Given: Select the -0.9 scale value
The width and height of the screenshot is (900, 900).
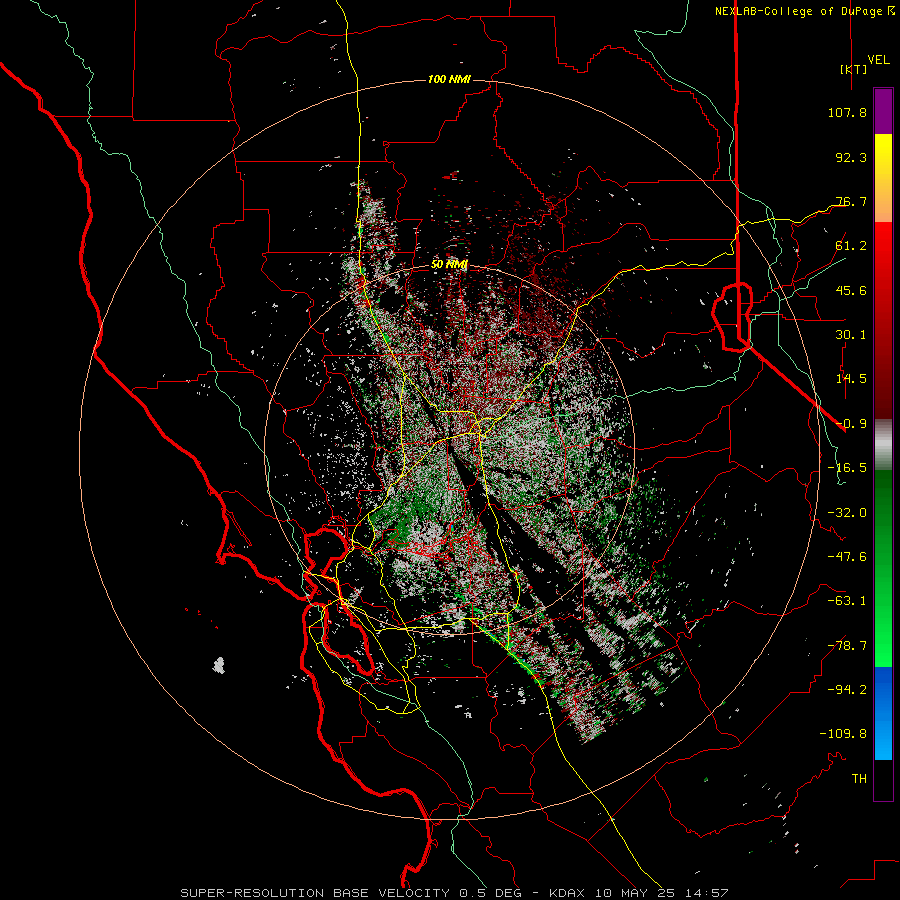Looking at the screenshot, I should pyautogui.click(x=851, y=424).
